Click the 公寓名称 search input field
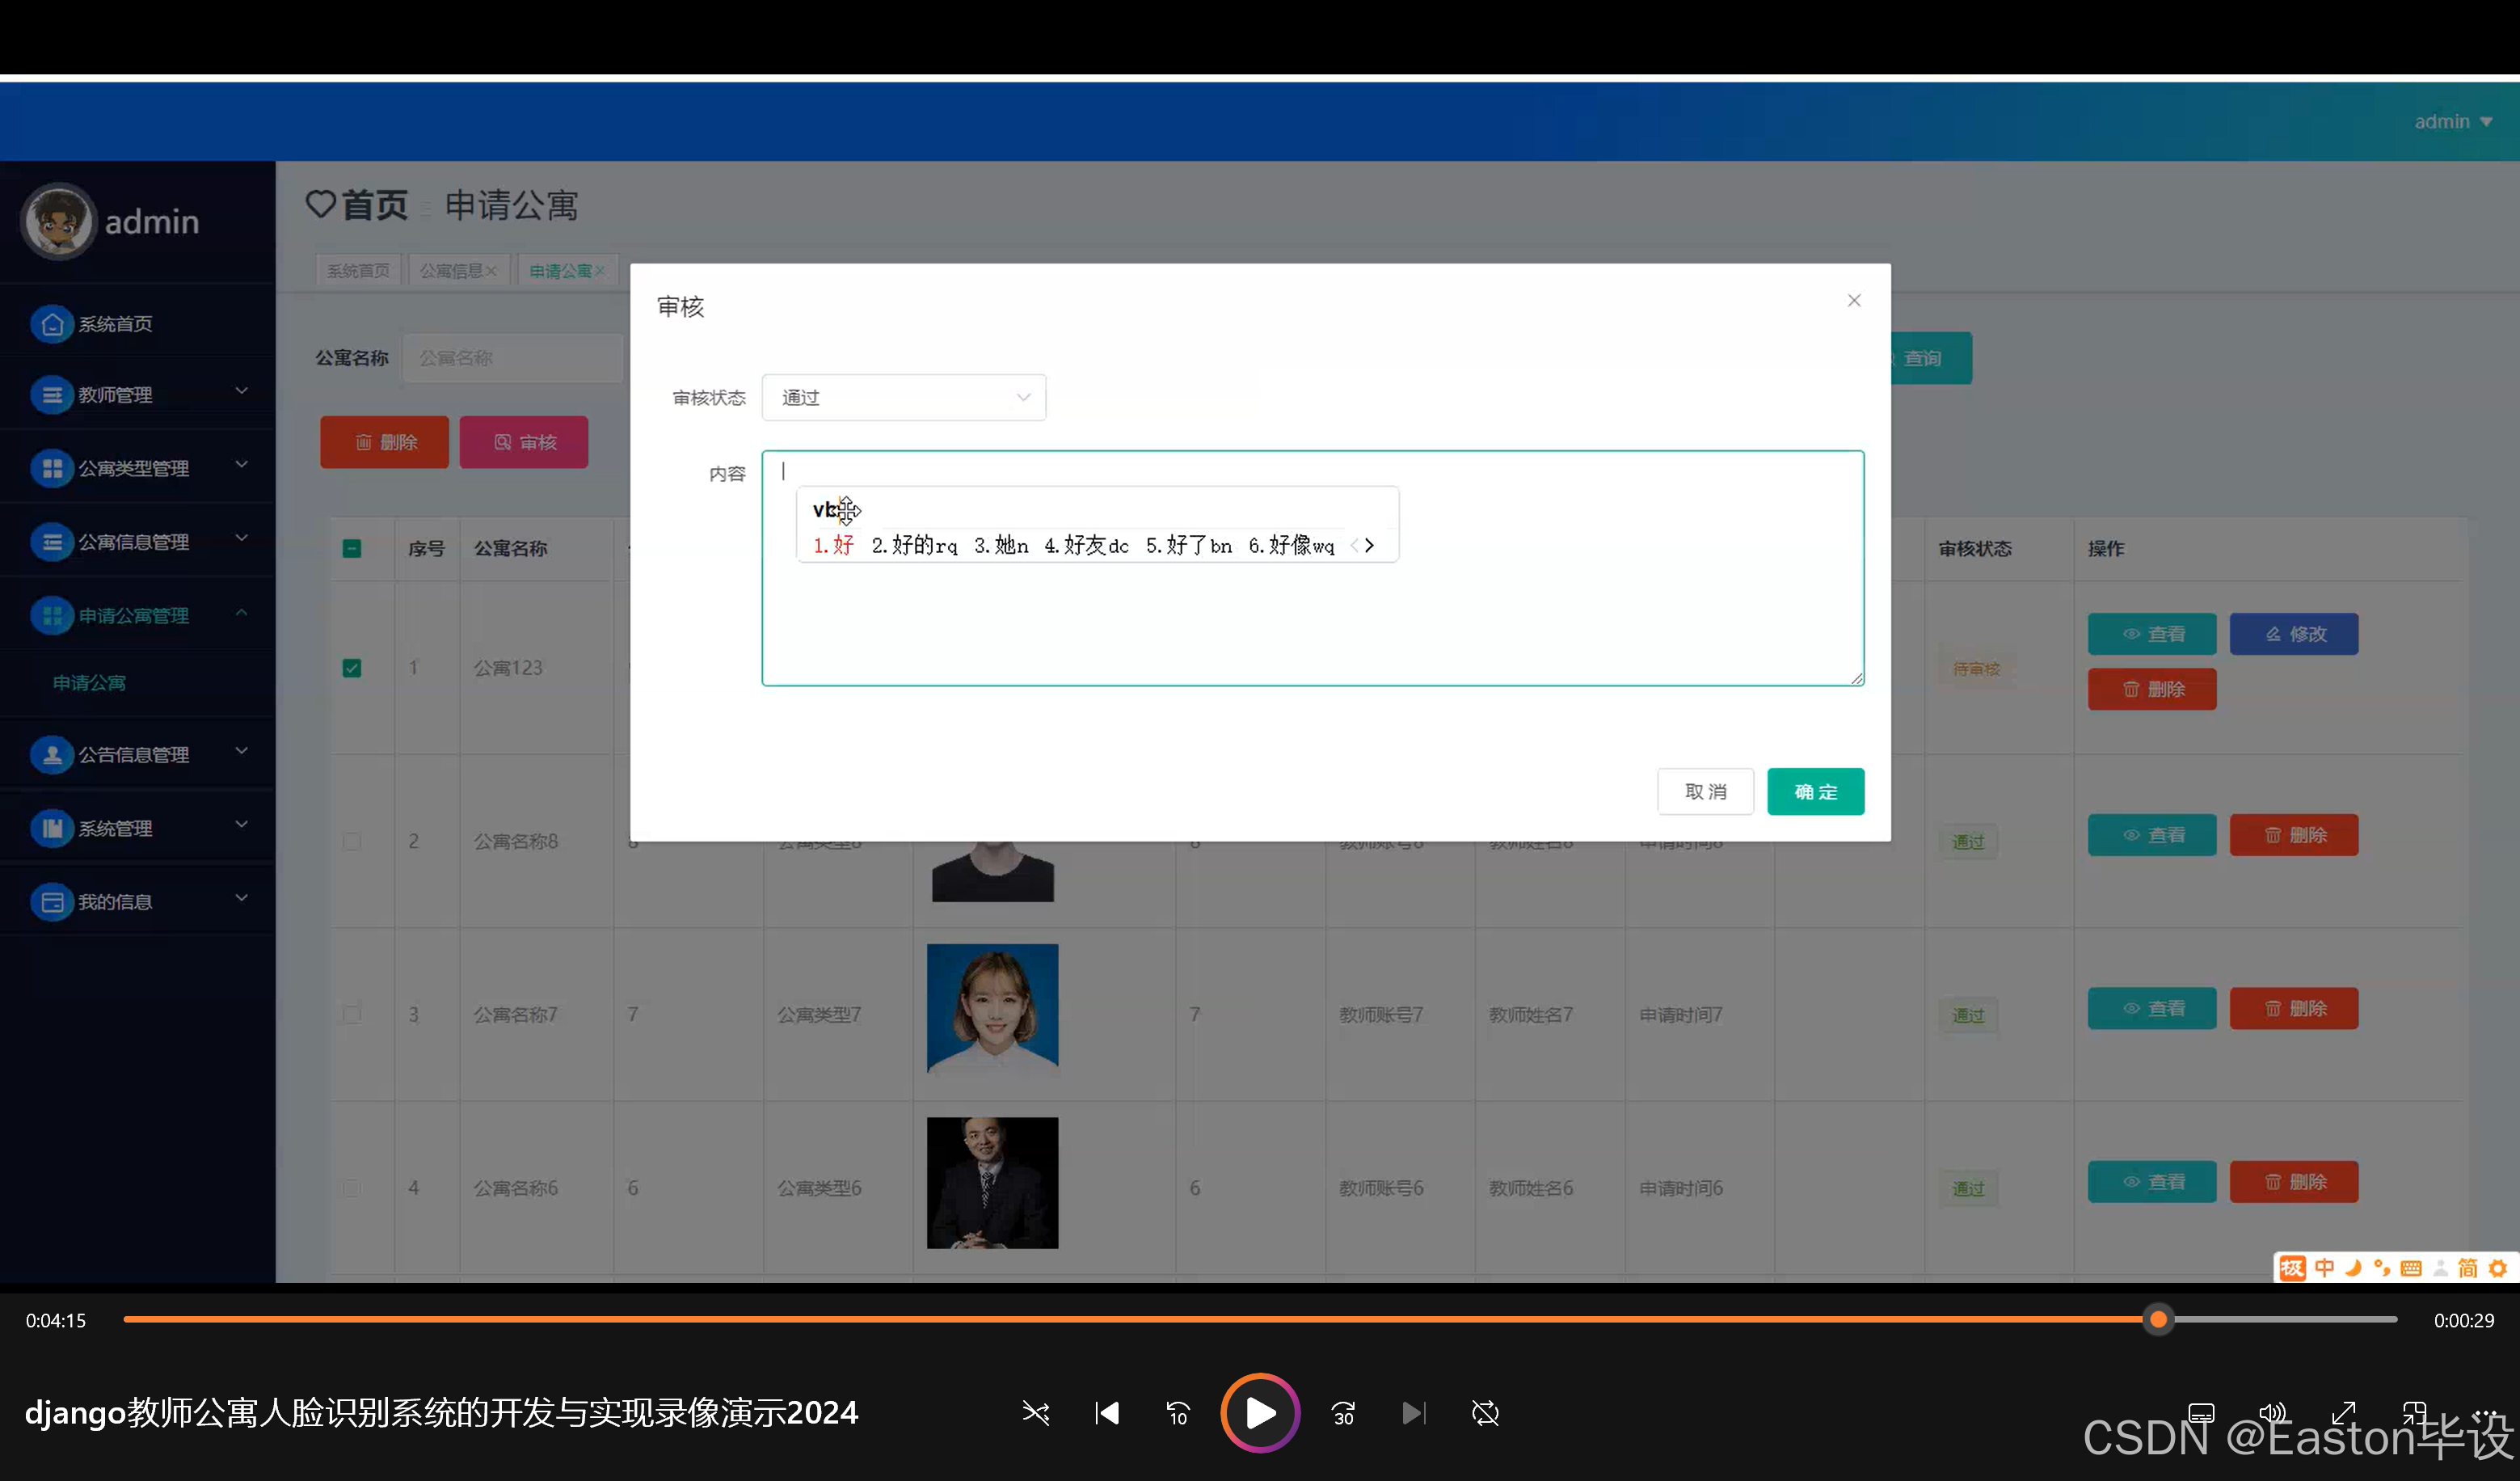The height and width of the screenshot is (1481, 2520). coord(512,358)
